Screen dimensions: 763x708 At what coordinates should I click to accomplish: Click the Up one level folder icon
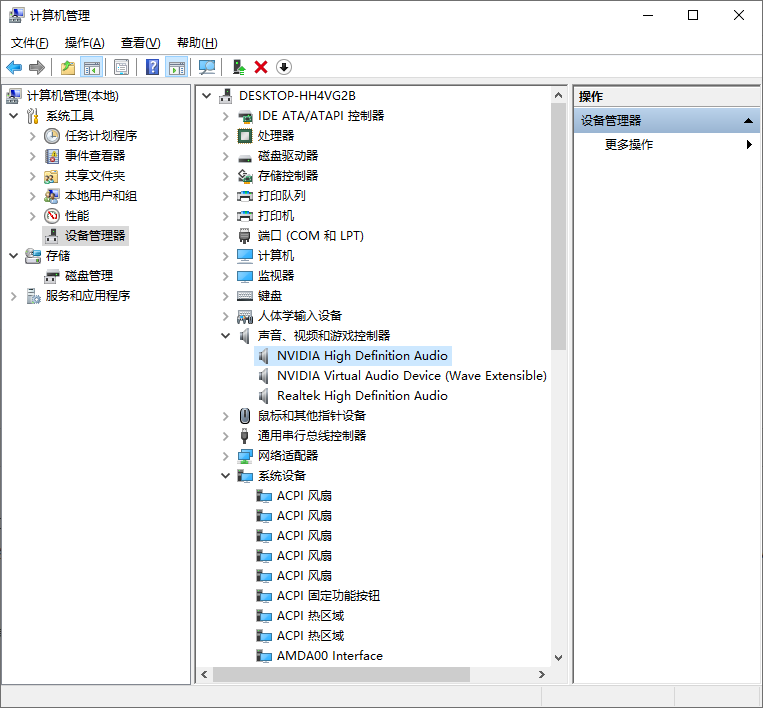(68, 67)
